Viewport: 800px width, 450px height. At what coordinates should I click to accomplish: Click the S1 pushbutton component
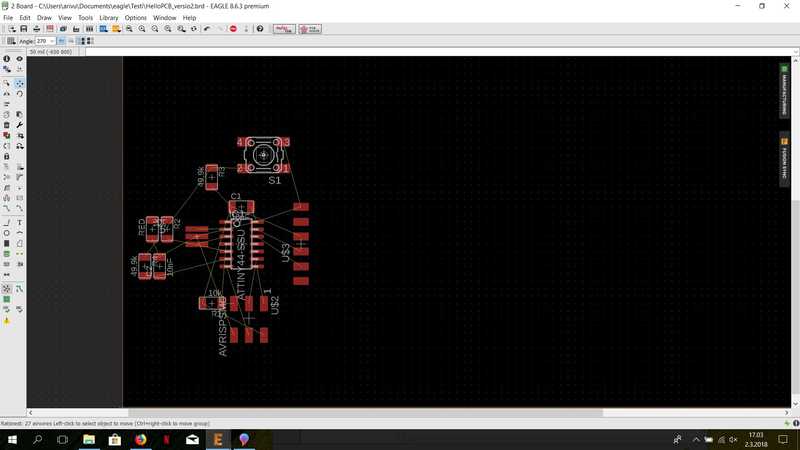tap(263, 155)
